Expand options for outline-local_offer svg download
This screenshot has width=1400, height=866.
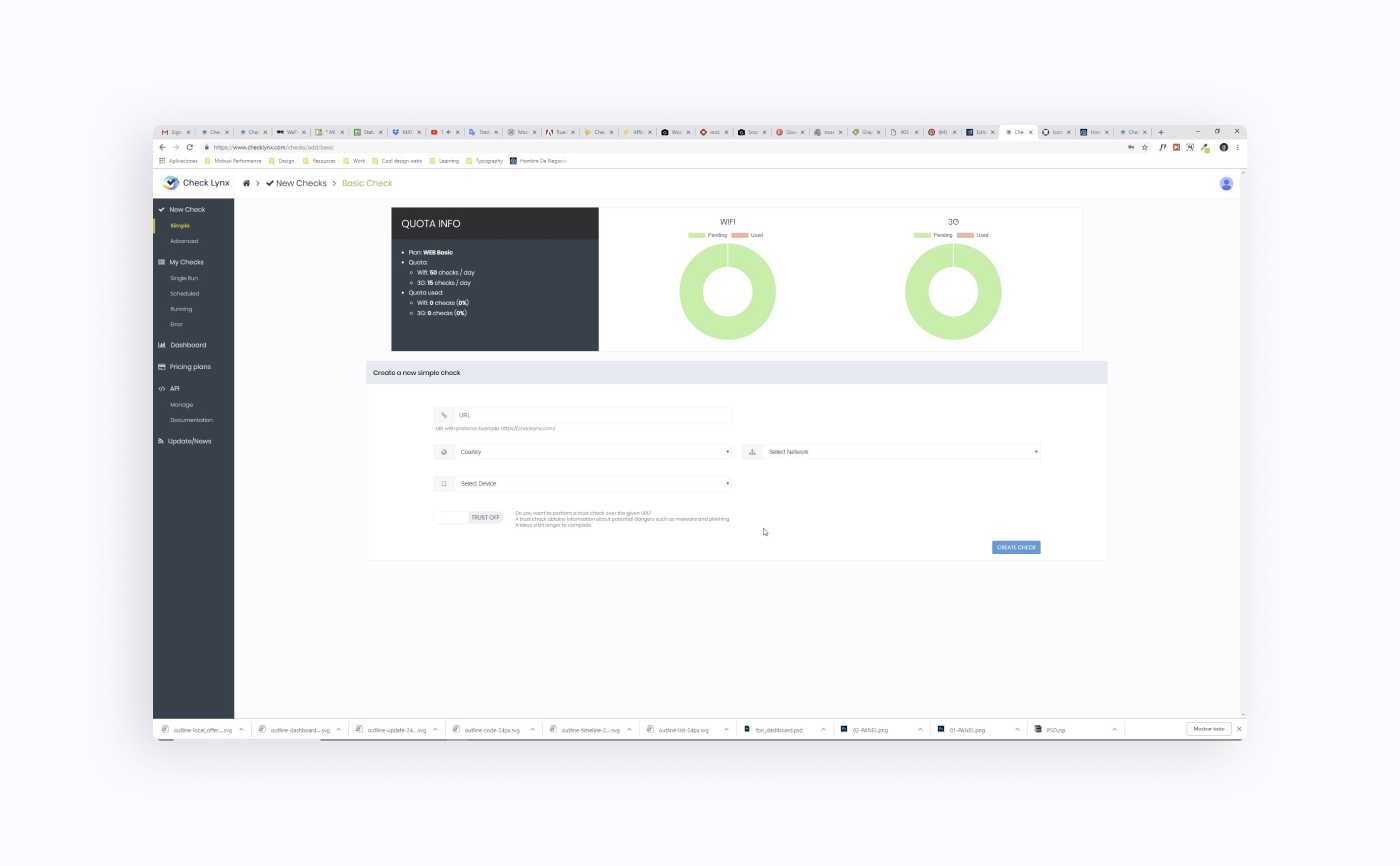coord(241,730)
